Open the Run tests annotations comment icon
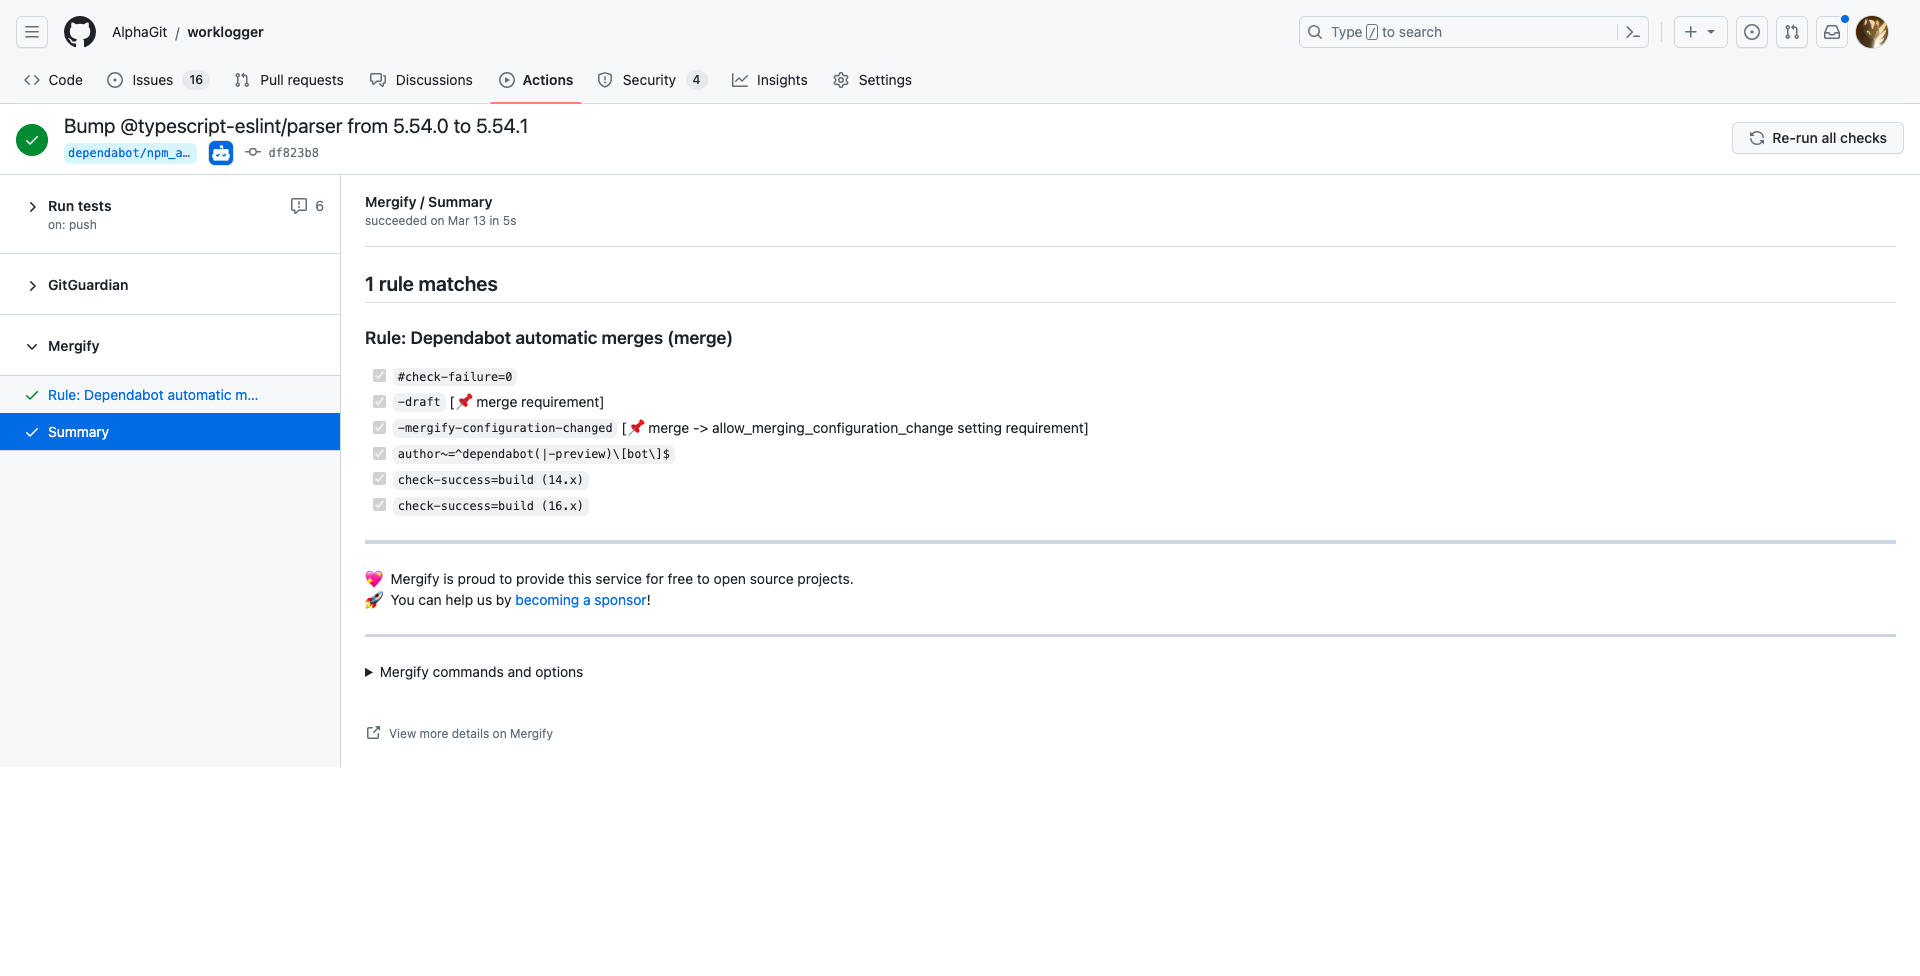Viewport: 1920px width, 976px height. tap(299, 206)
